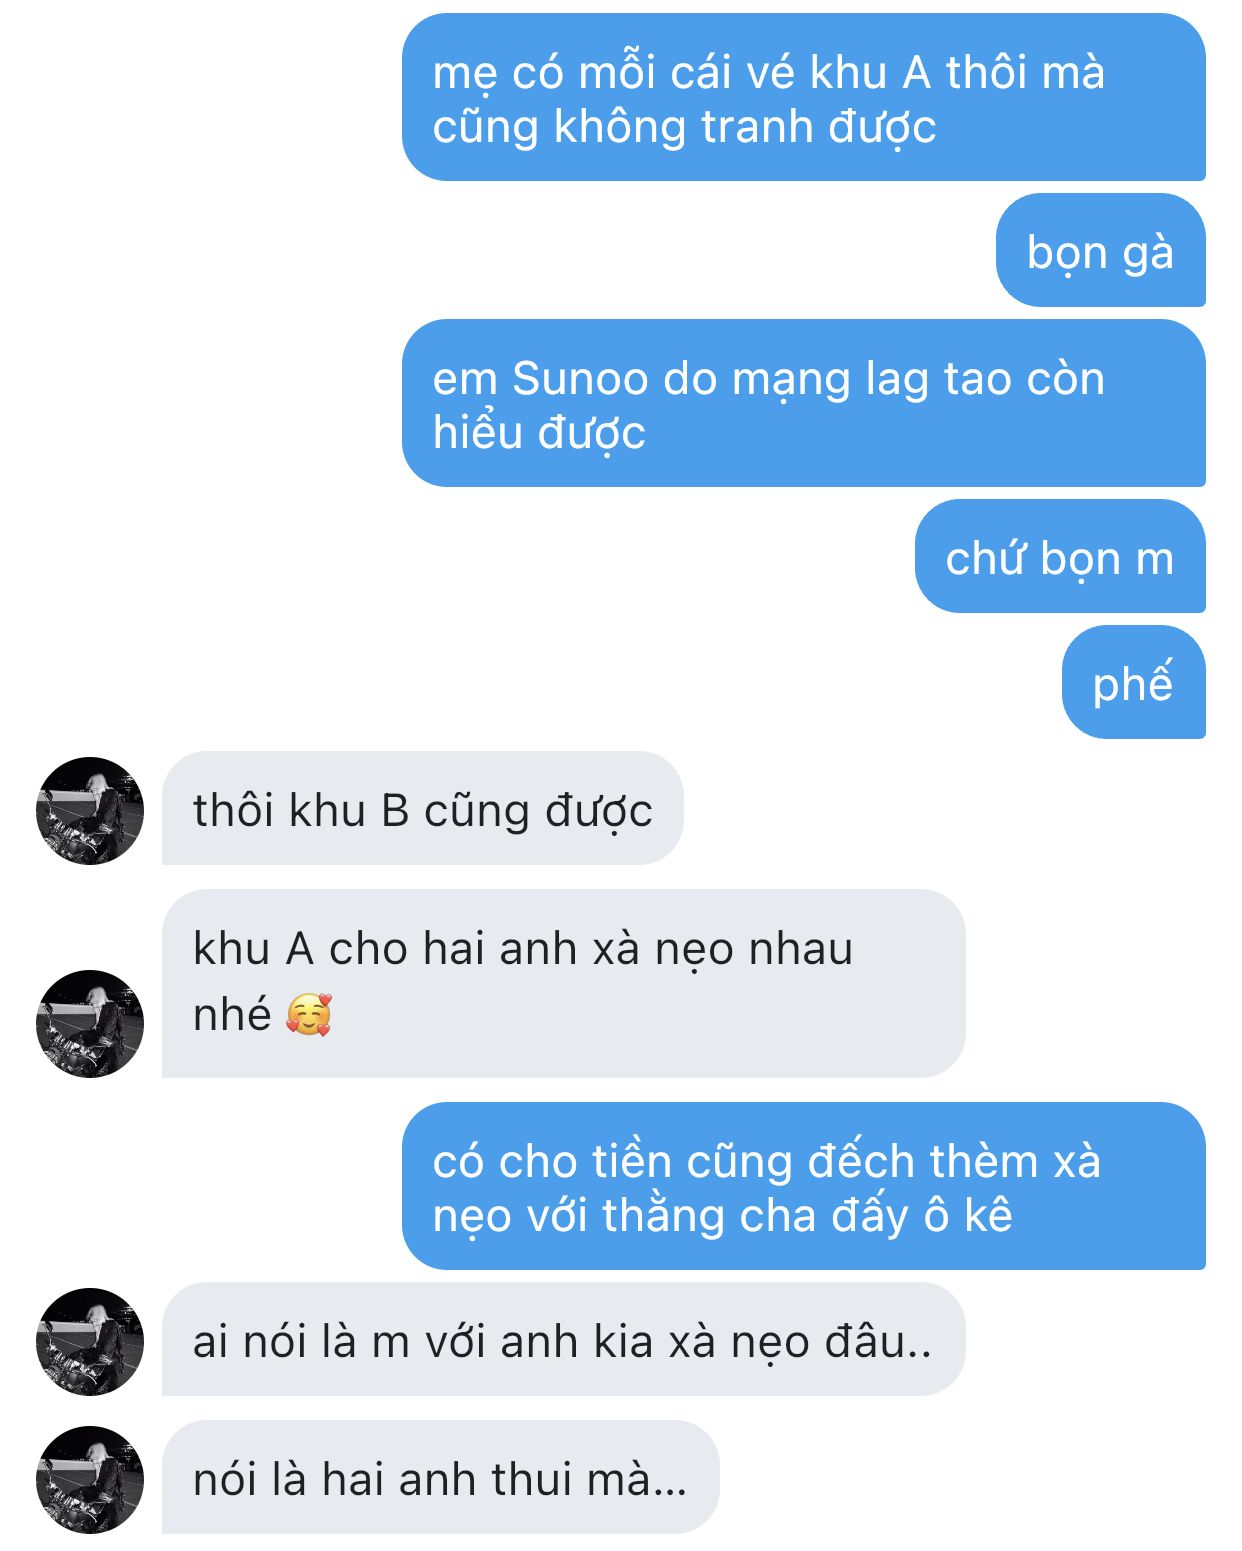This screenshot has width=1242, height=1551.
Task: Tap the 'em Sunoo do mạng lag' message
Action: click(x=804, y=403)
